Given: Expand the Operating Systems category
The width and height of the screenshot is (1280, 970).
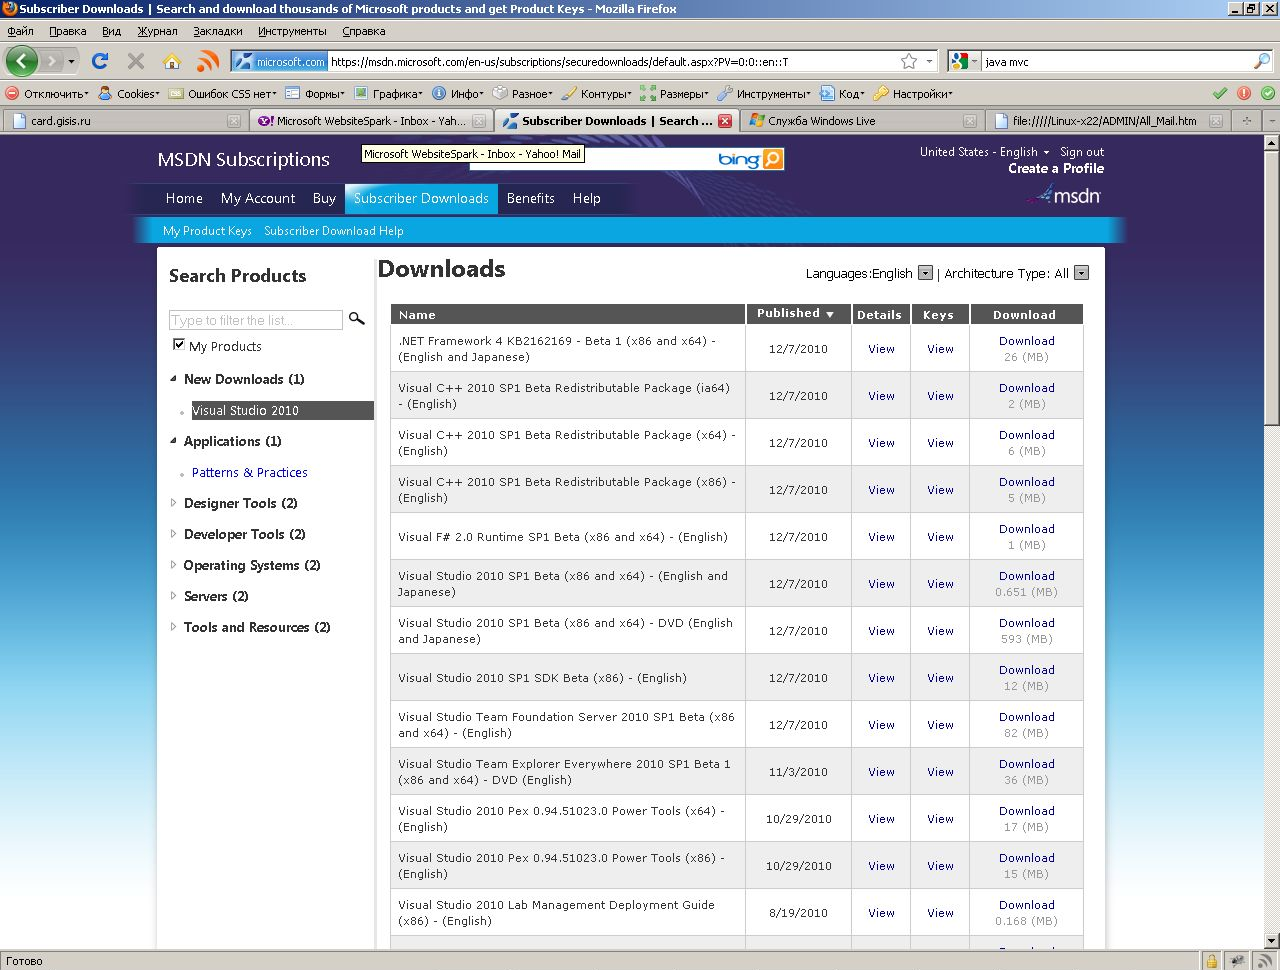Looking at the screenshot, I should pyautogui.click(x=173, y=565).
